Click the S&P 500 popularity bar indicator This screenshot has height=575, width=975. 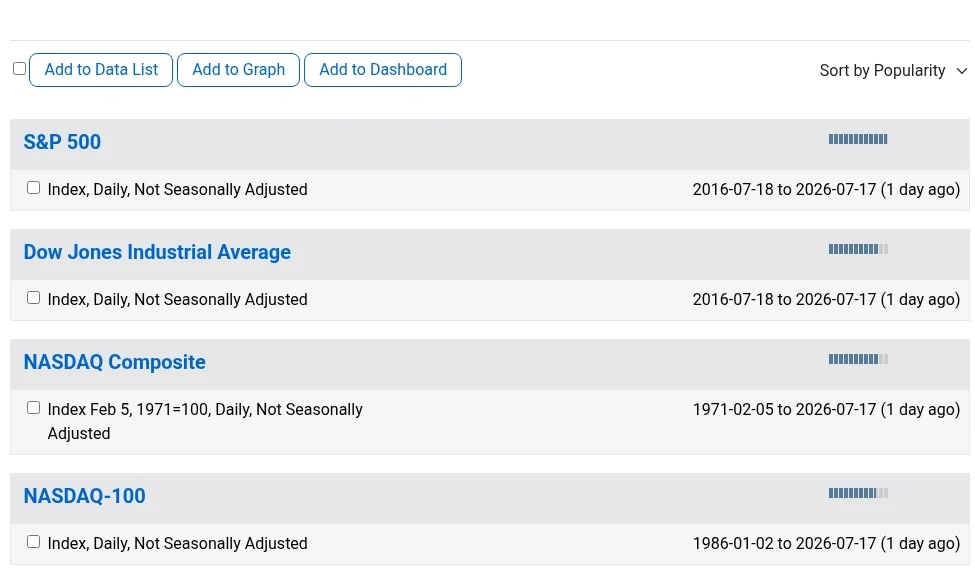[858, 139]
